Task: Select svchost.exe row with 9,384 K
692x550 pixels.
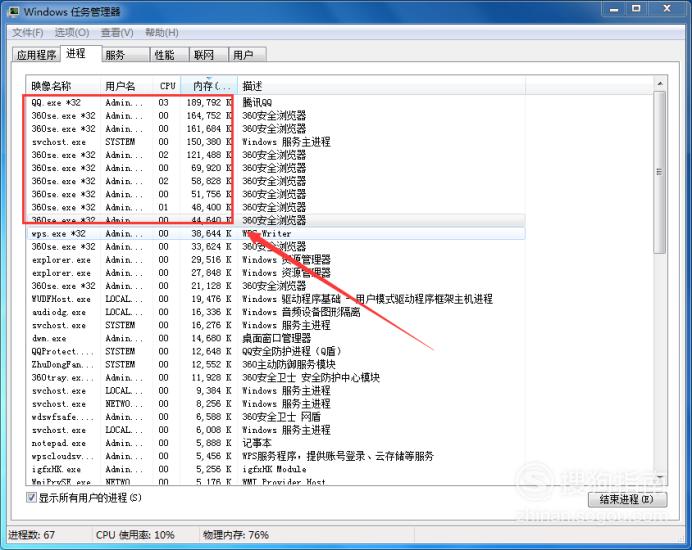Action: (x=276, y=391)
